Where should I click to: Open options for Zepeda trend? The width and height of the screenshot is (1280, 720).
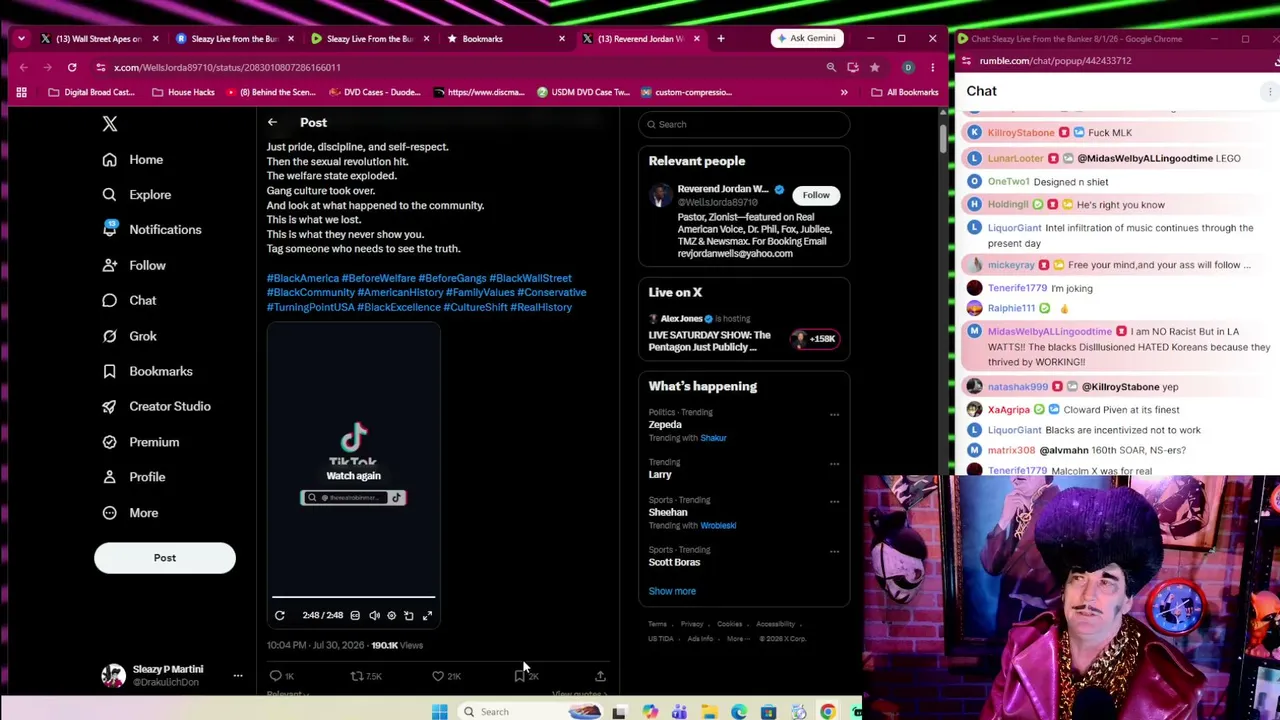tap(834, 414)
